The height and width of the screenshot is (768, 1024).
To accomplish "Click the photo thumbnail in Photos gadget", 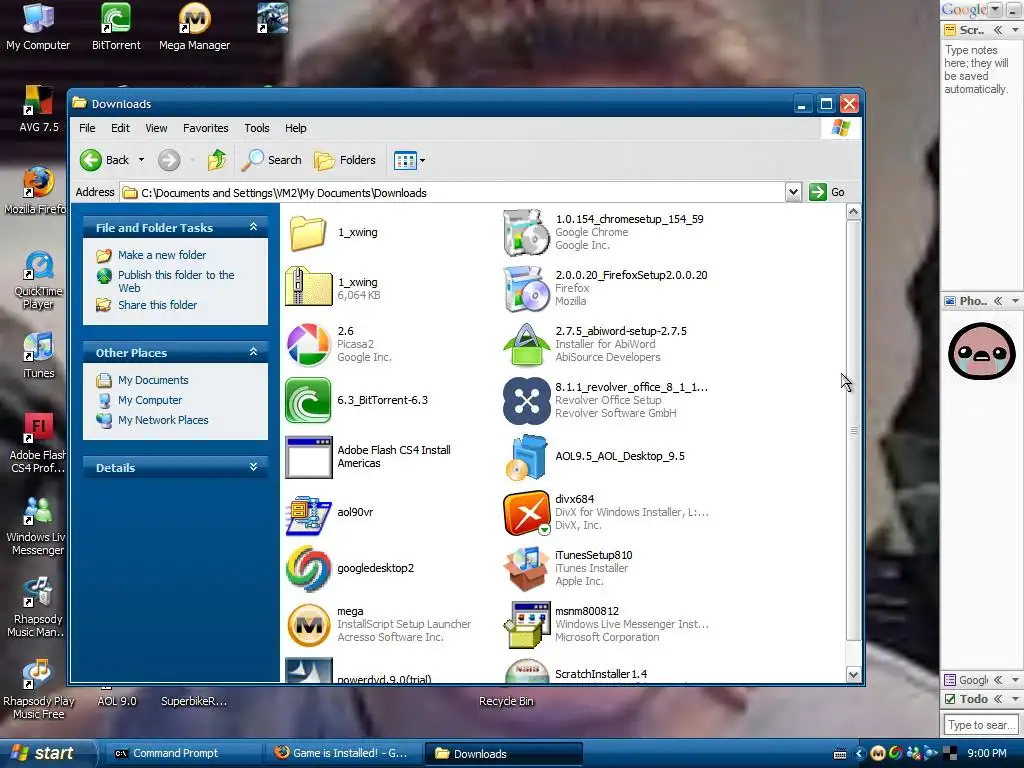I will 982,351.
